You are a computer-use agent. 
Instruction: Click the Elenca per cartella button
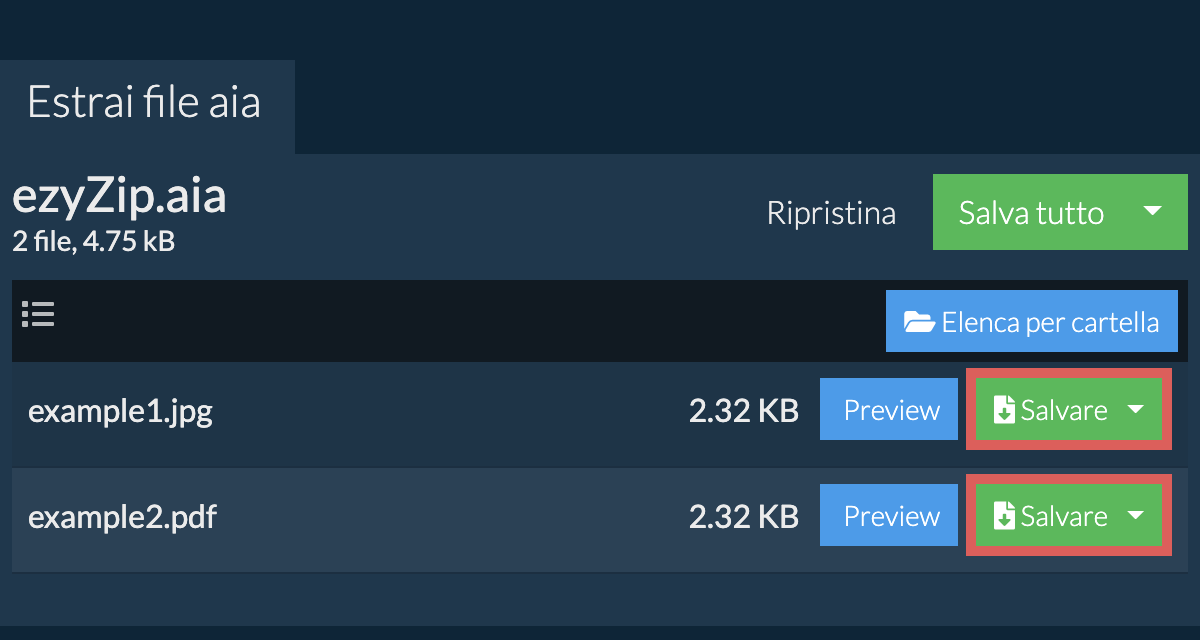(x=1032, y=322)
